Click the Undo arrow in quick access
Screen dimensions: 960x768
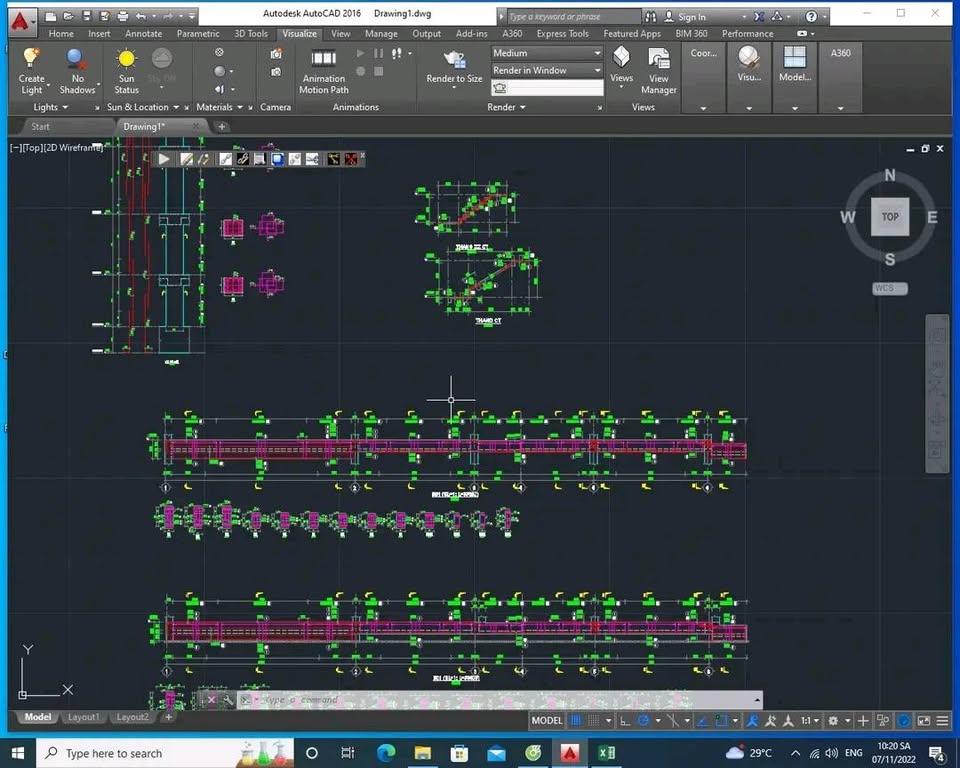tap(141, 16)
